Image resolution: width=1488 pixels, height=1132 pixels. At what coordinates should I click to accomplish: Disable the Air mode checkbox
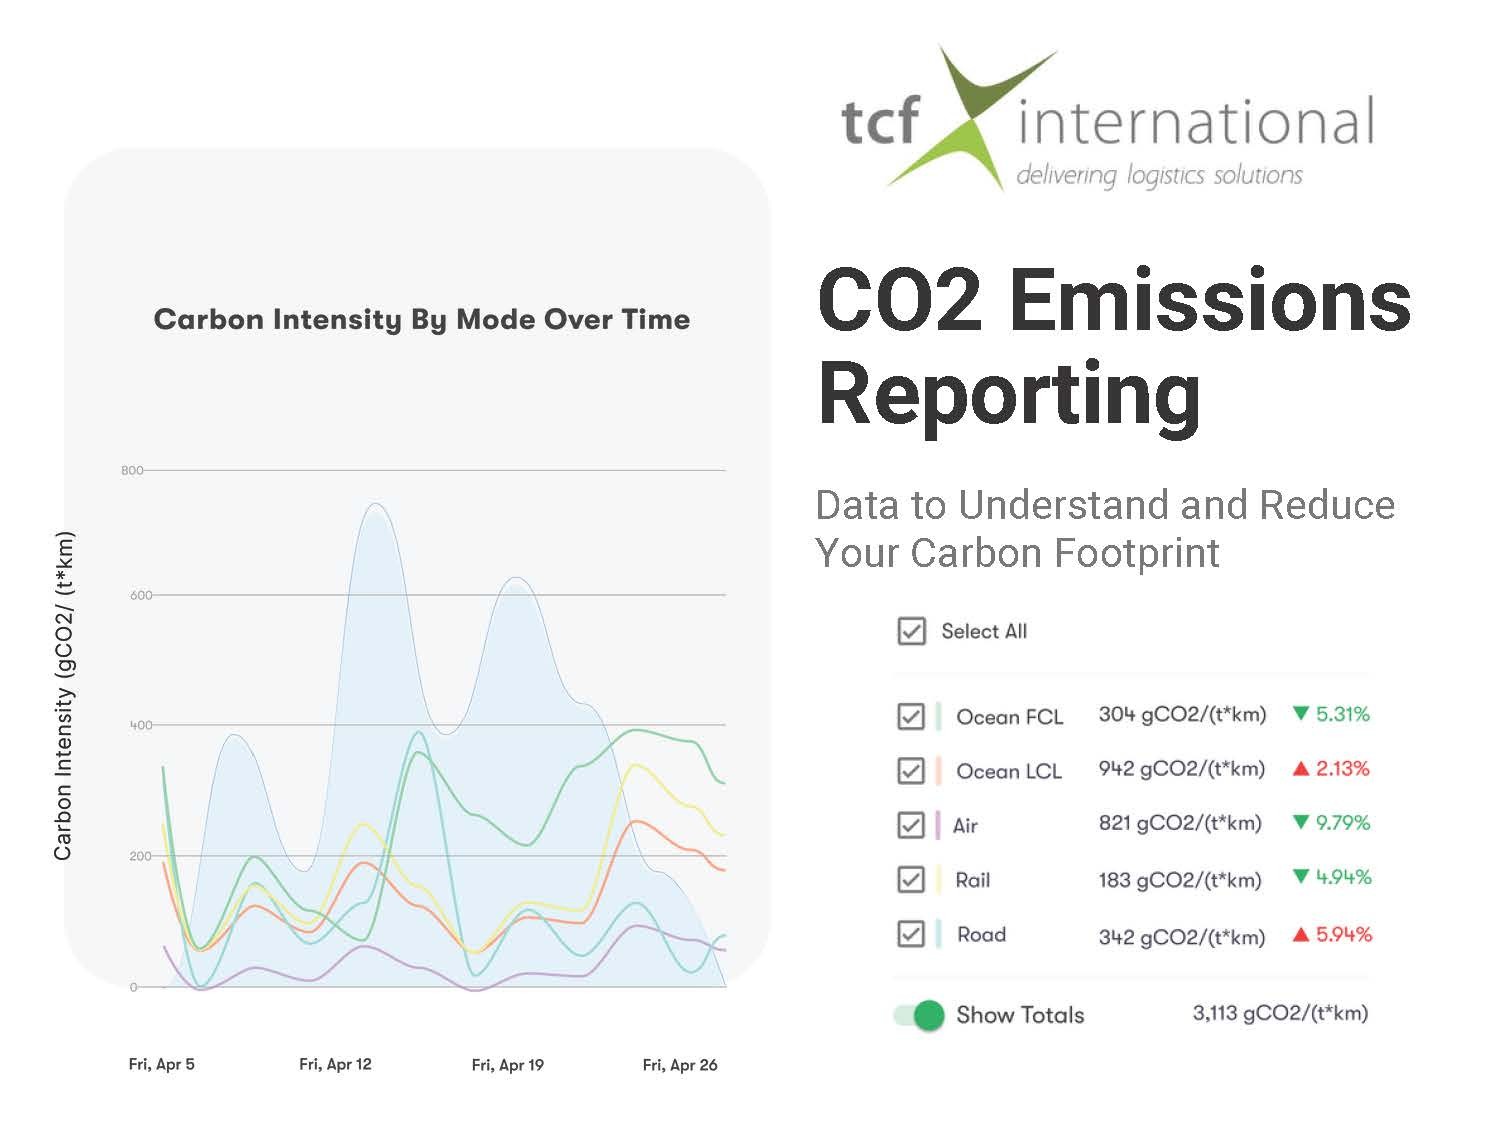[911, 825]
